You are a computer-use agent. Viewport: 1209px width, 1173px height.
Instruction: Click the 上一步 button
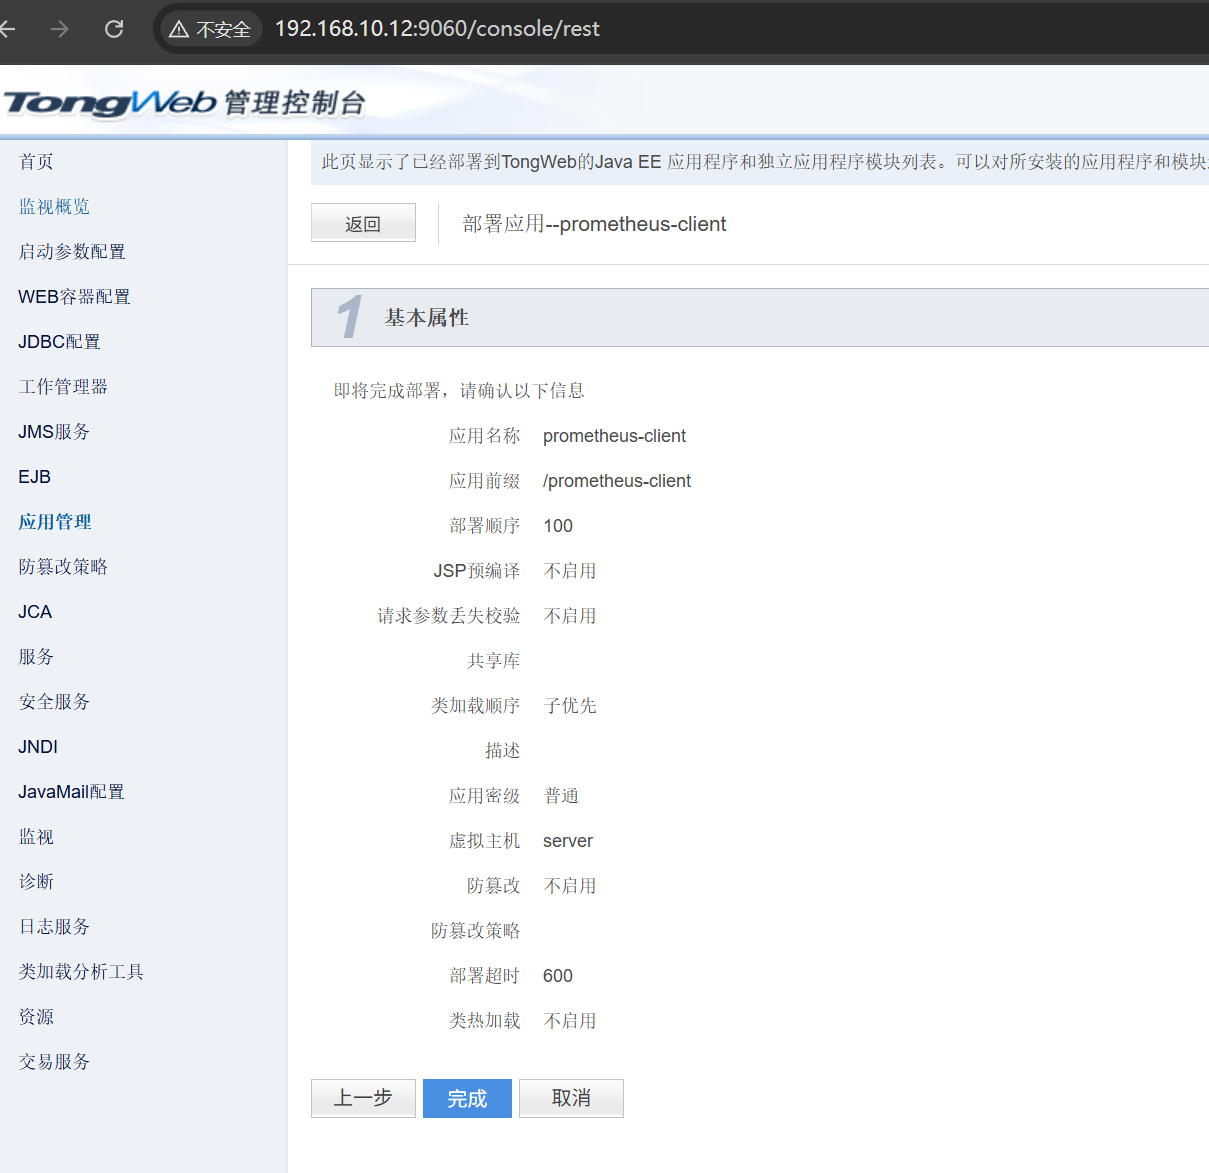pyautogui.click(x=363, y=1098)
